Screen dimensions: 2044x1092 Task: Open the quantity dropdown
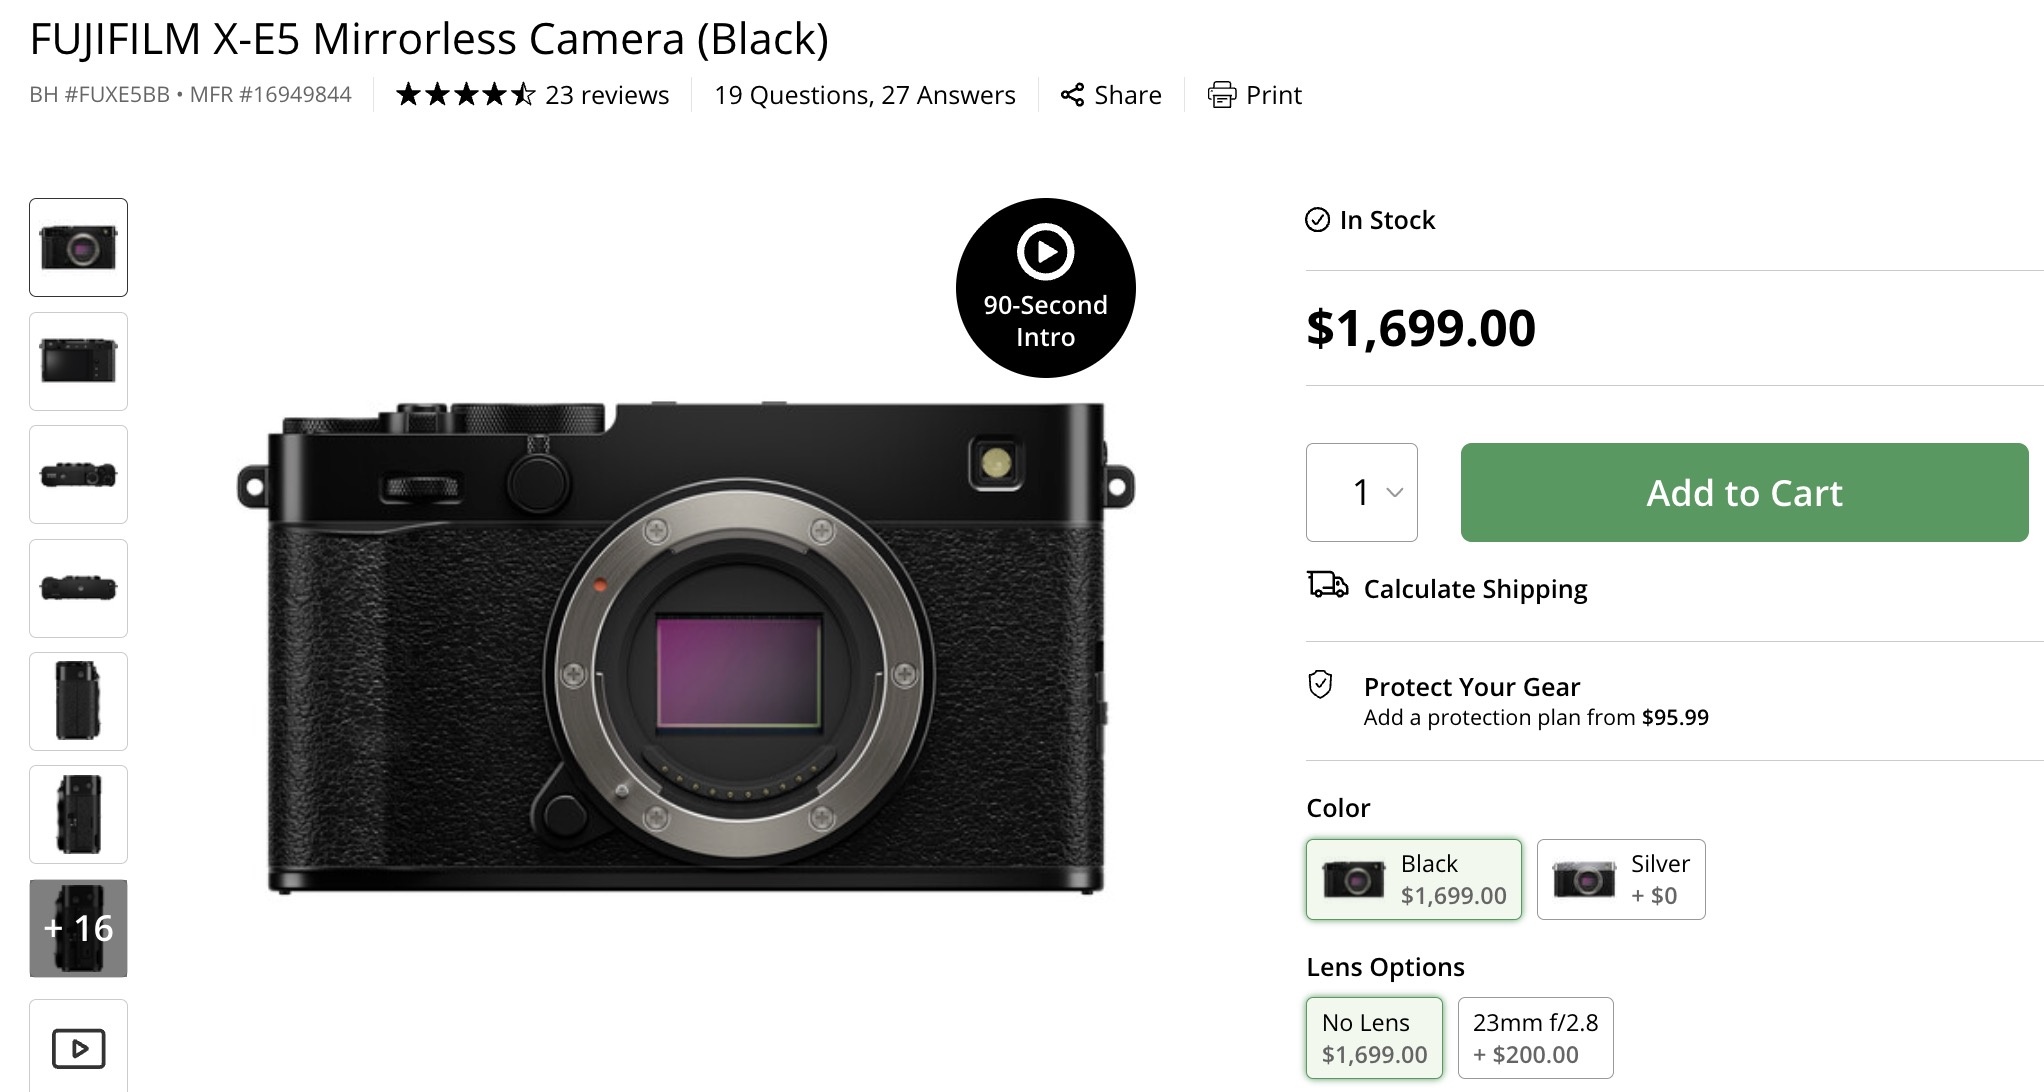(x=1361, y=492)
